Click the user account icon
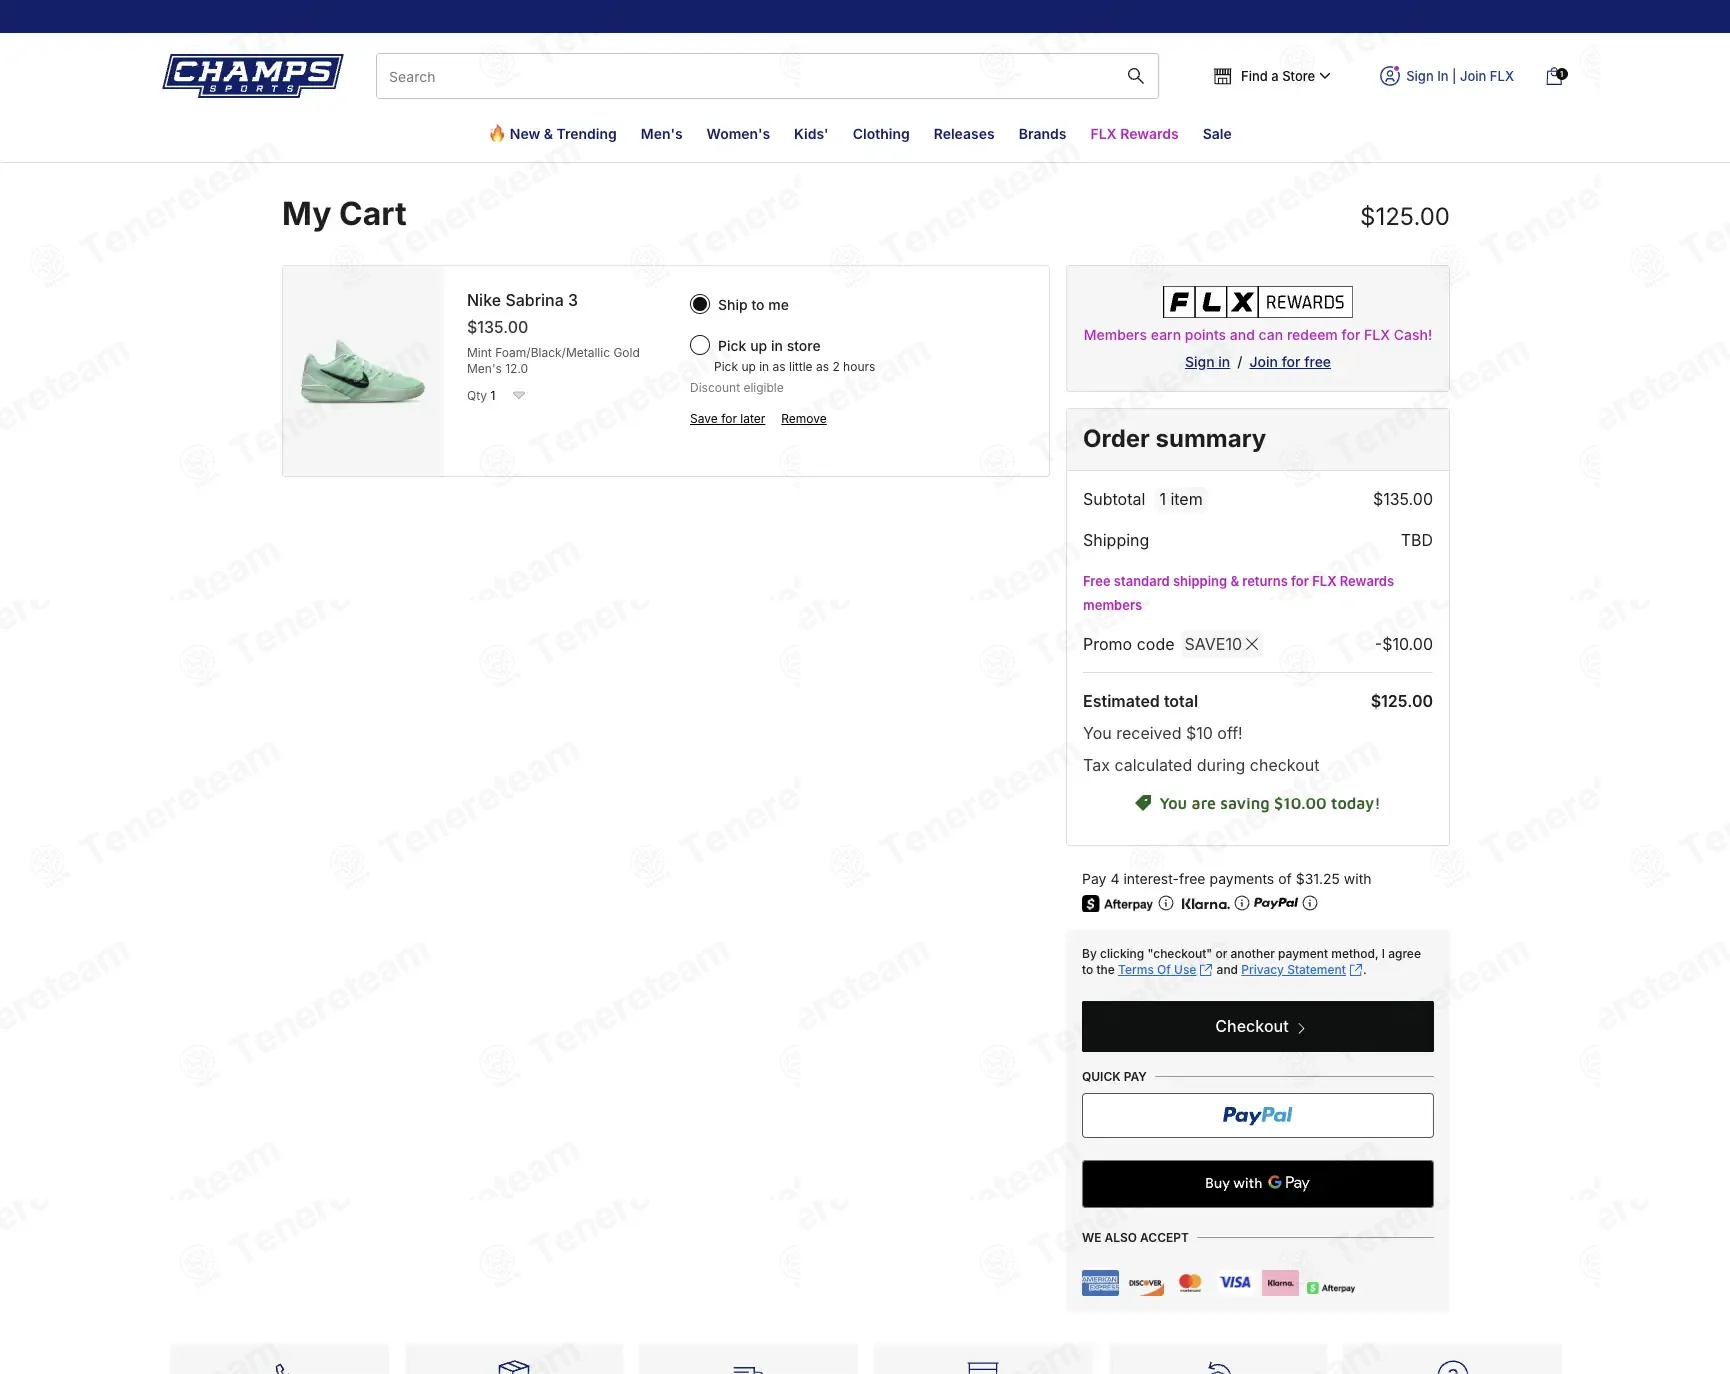The width and height of the screenshot is (1730, 1374). pos(1389,76)
